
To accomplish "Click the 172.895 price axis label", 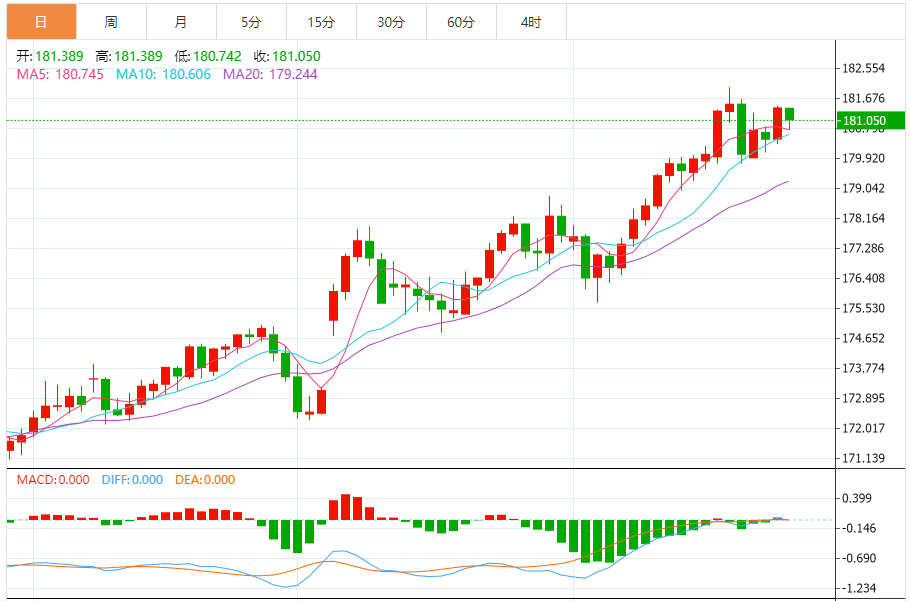I will tap(864, 398).
